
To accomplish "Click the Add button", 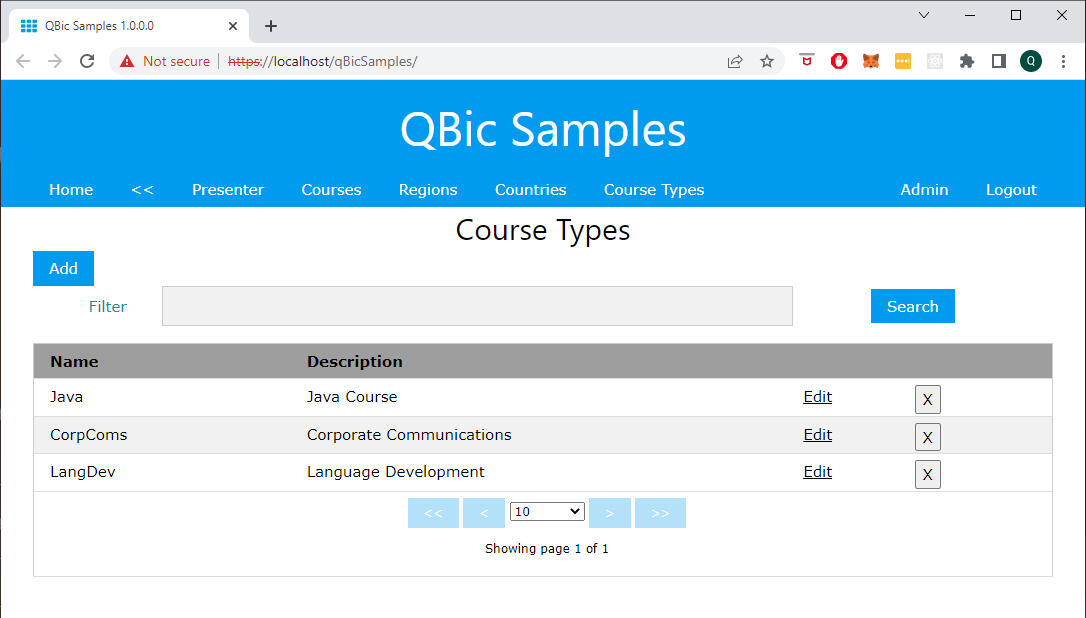I will tap(63, 268).
